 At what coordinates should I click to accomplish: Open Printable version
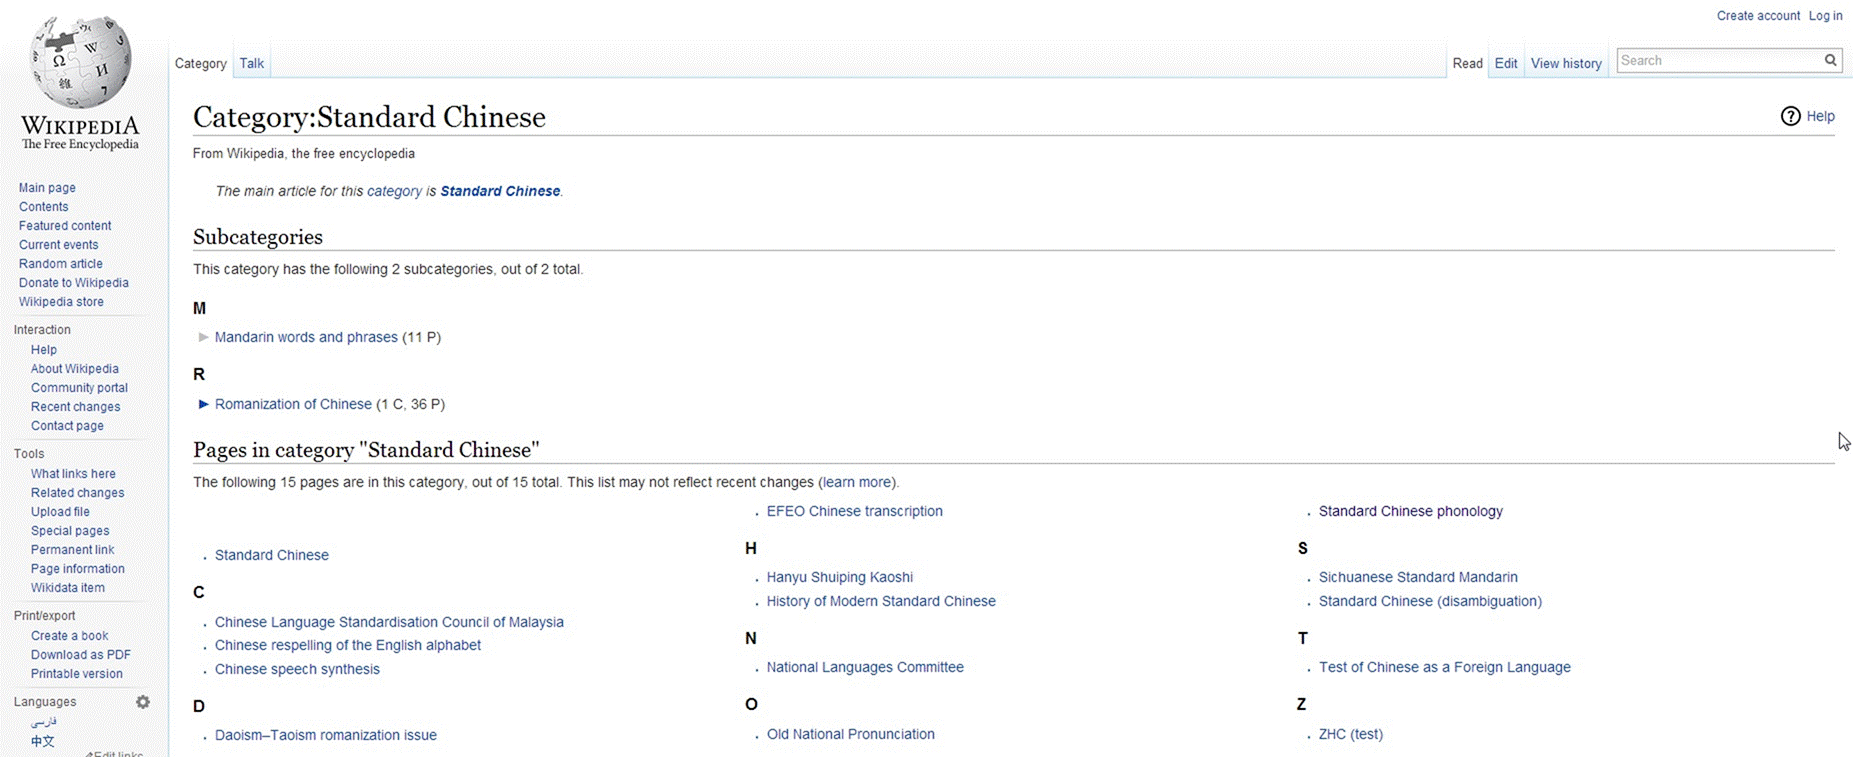pos(77,674)
